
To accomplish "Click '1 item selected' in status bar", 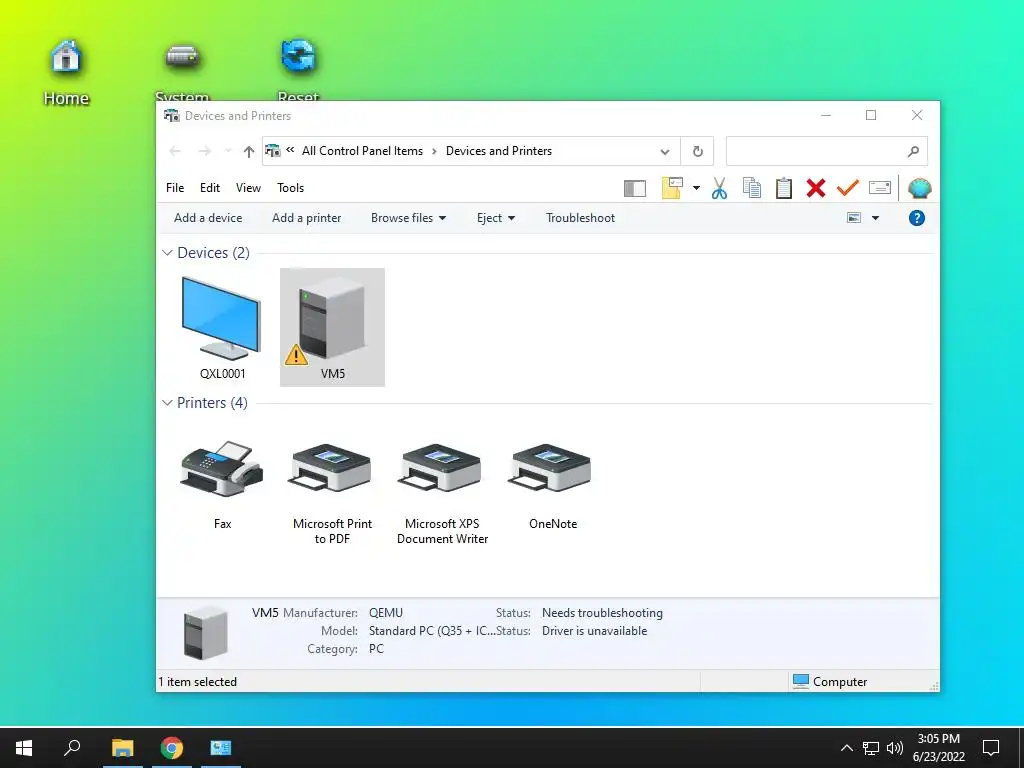I will click(x=197, y=682).
